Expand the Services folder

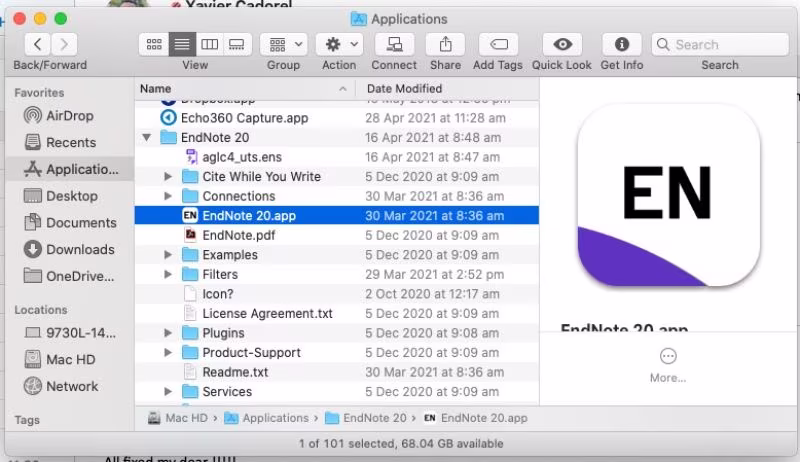pyautogui.click(x=168, y=392)
